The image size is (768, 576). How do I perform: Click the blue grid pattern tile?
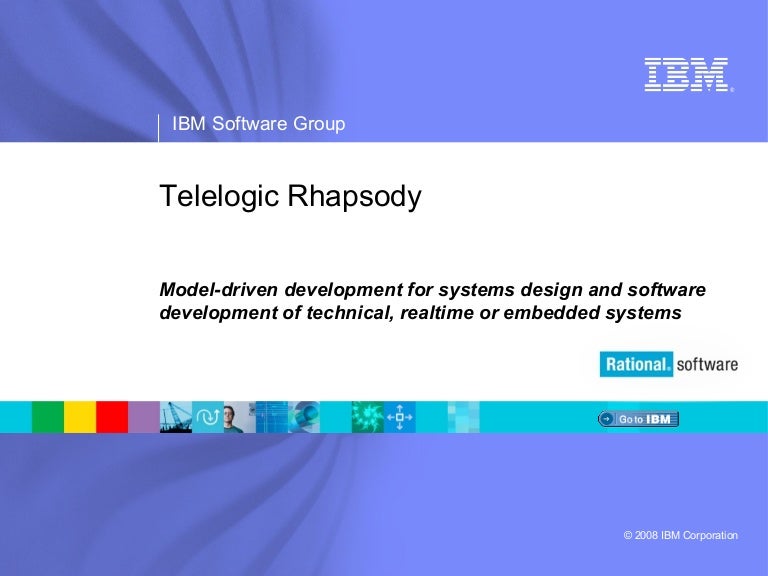pyautogui.click(x=272, y=417)
